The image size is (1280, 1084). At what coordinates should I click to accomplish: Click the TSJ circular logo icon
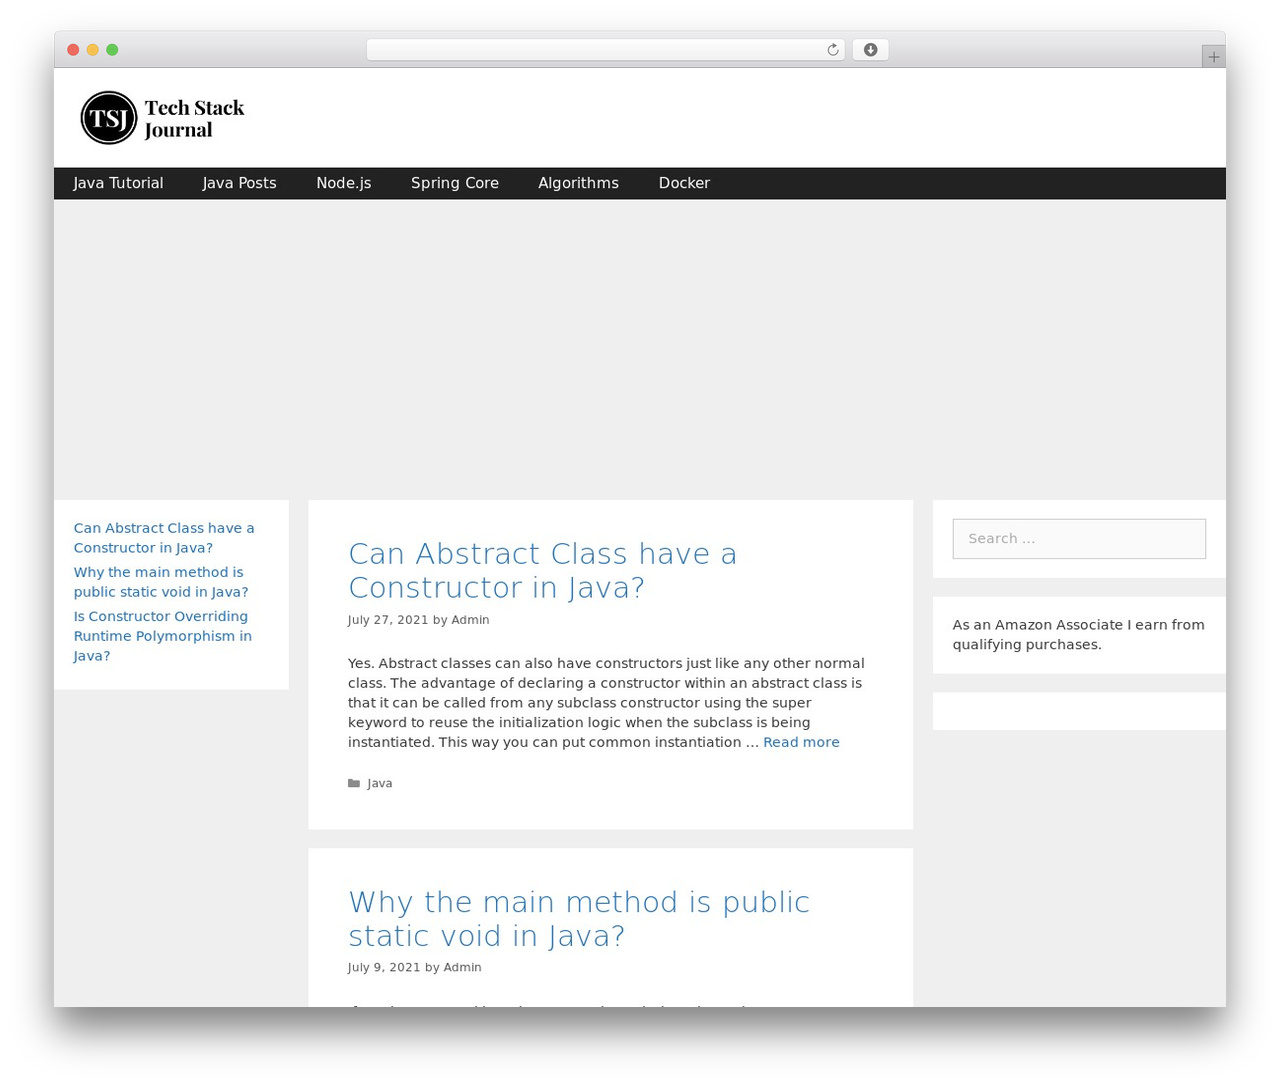tap(108, 118)
